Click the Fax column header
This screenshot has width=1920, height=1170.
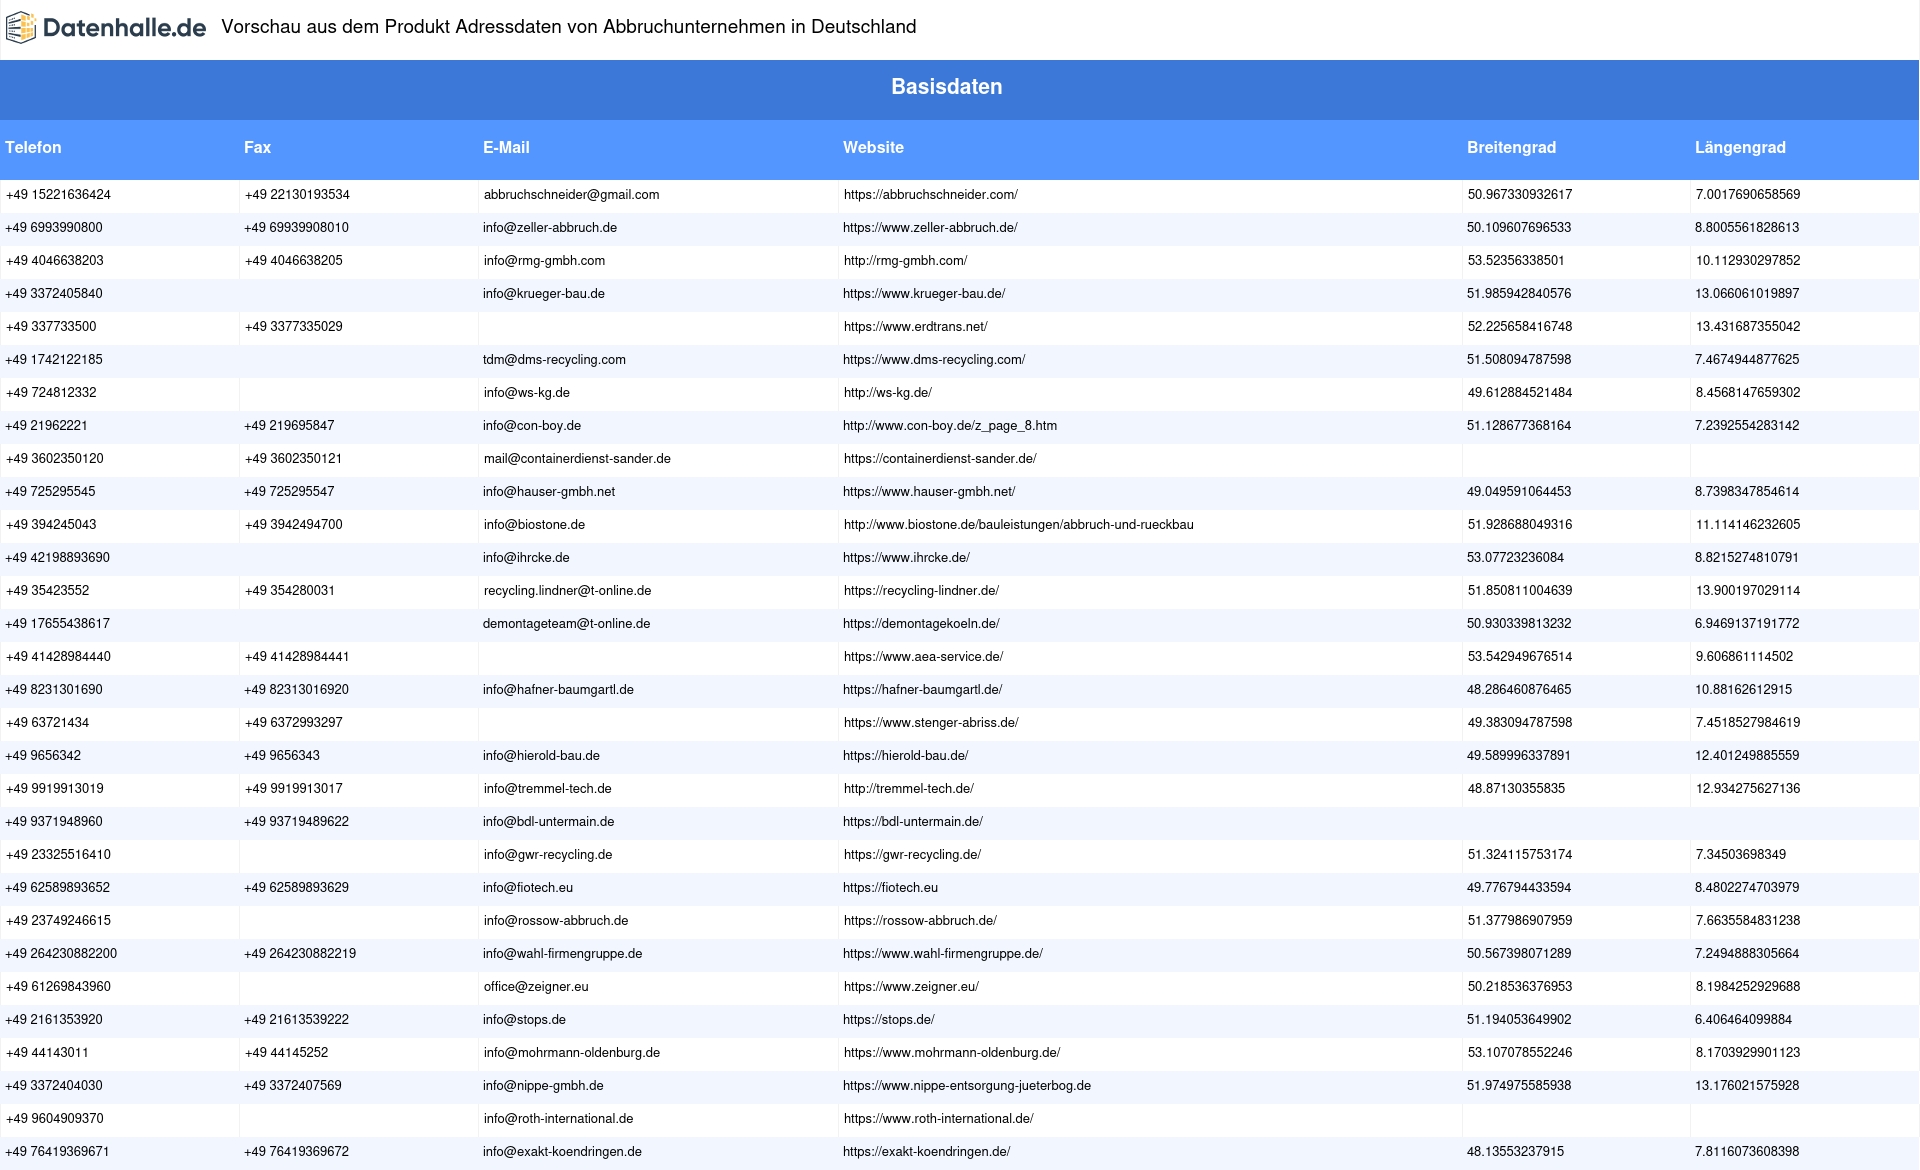257,147
